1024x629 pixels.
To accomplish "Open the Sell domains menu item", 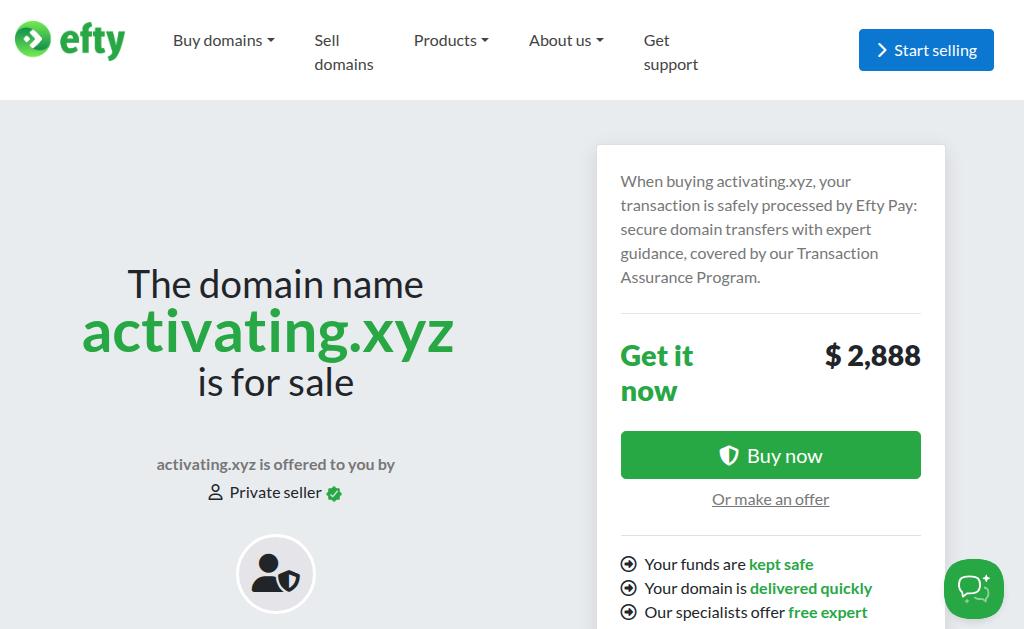I will coord(344,52).
